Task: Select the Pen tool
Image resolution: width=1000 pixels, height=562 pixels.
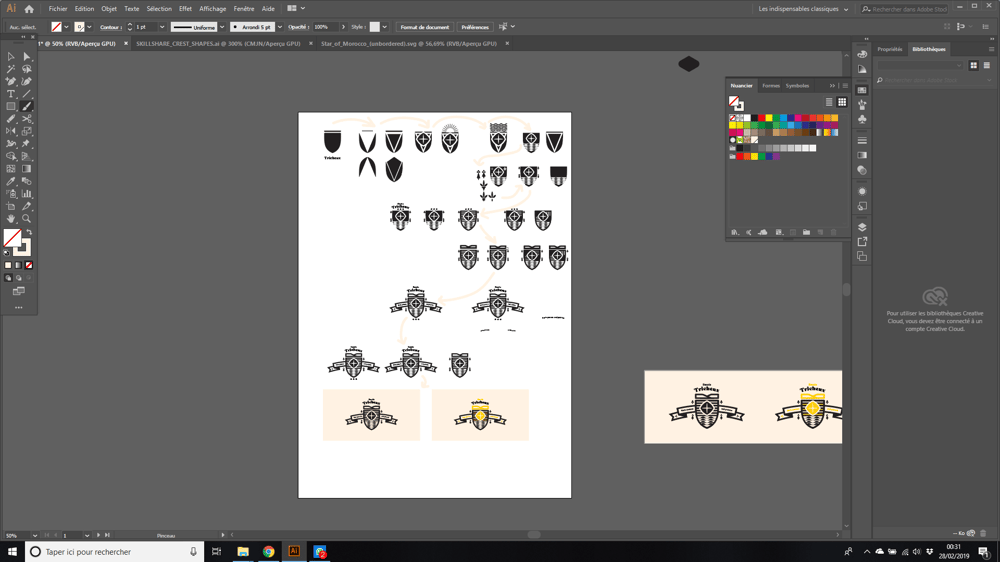Action: click(x=11, y=82)
